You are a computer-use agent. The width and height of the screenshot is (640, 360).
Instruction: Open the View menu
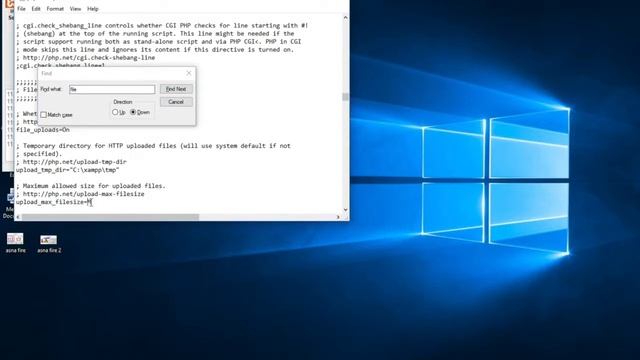(x=75, y=9)
